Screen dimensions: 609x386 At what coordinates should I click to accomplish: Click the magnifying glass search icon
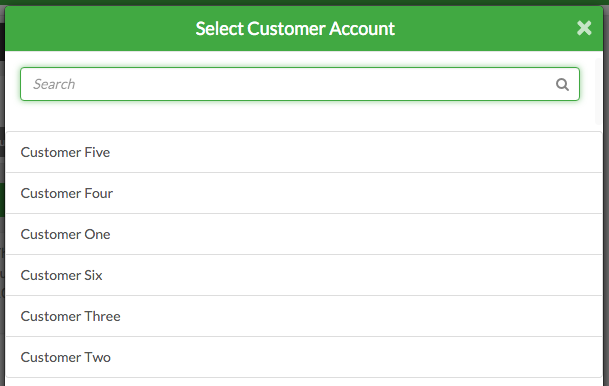(x=562, y=84)
